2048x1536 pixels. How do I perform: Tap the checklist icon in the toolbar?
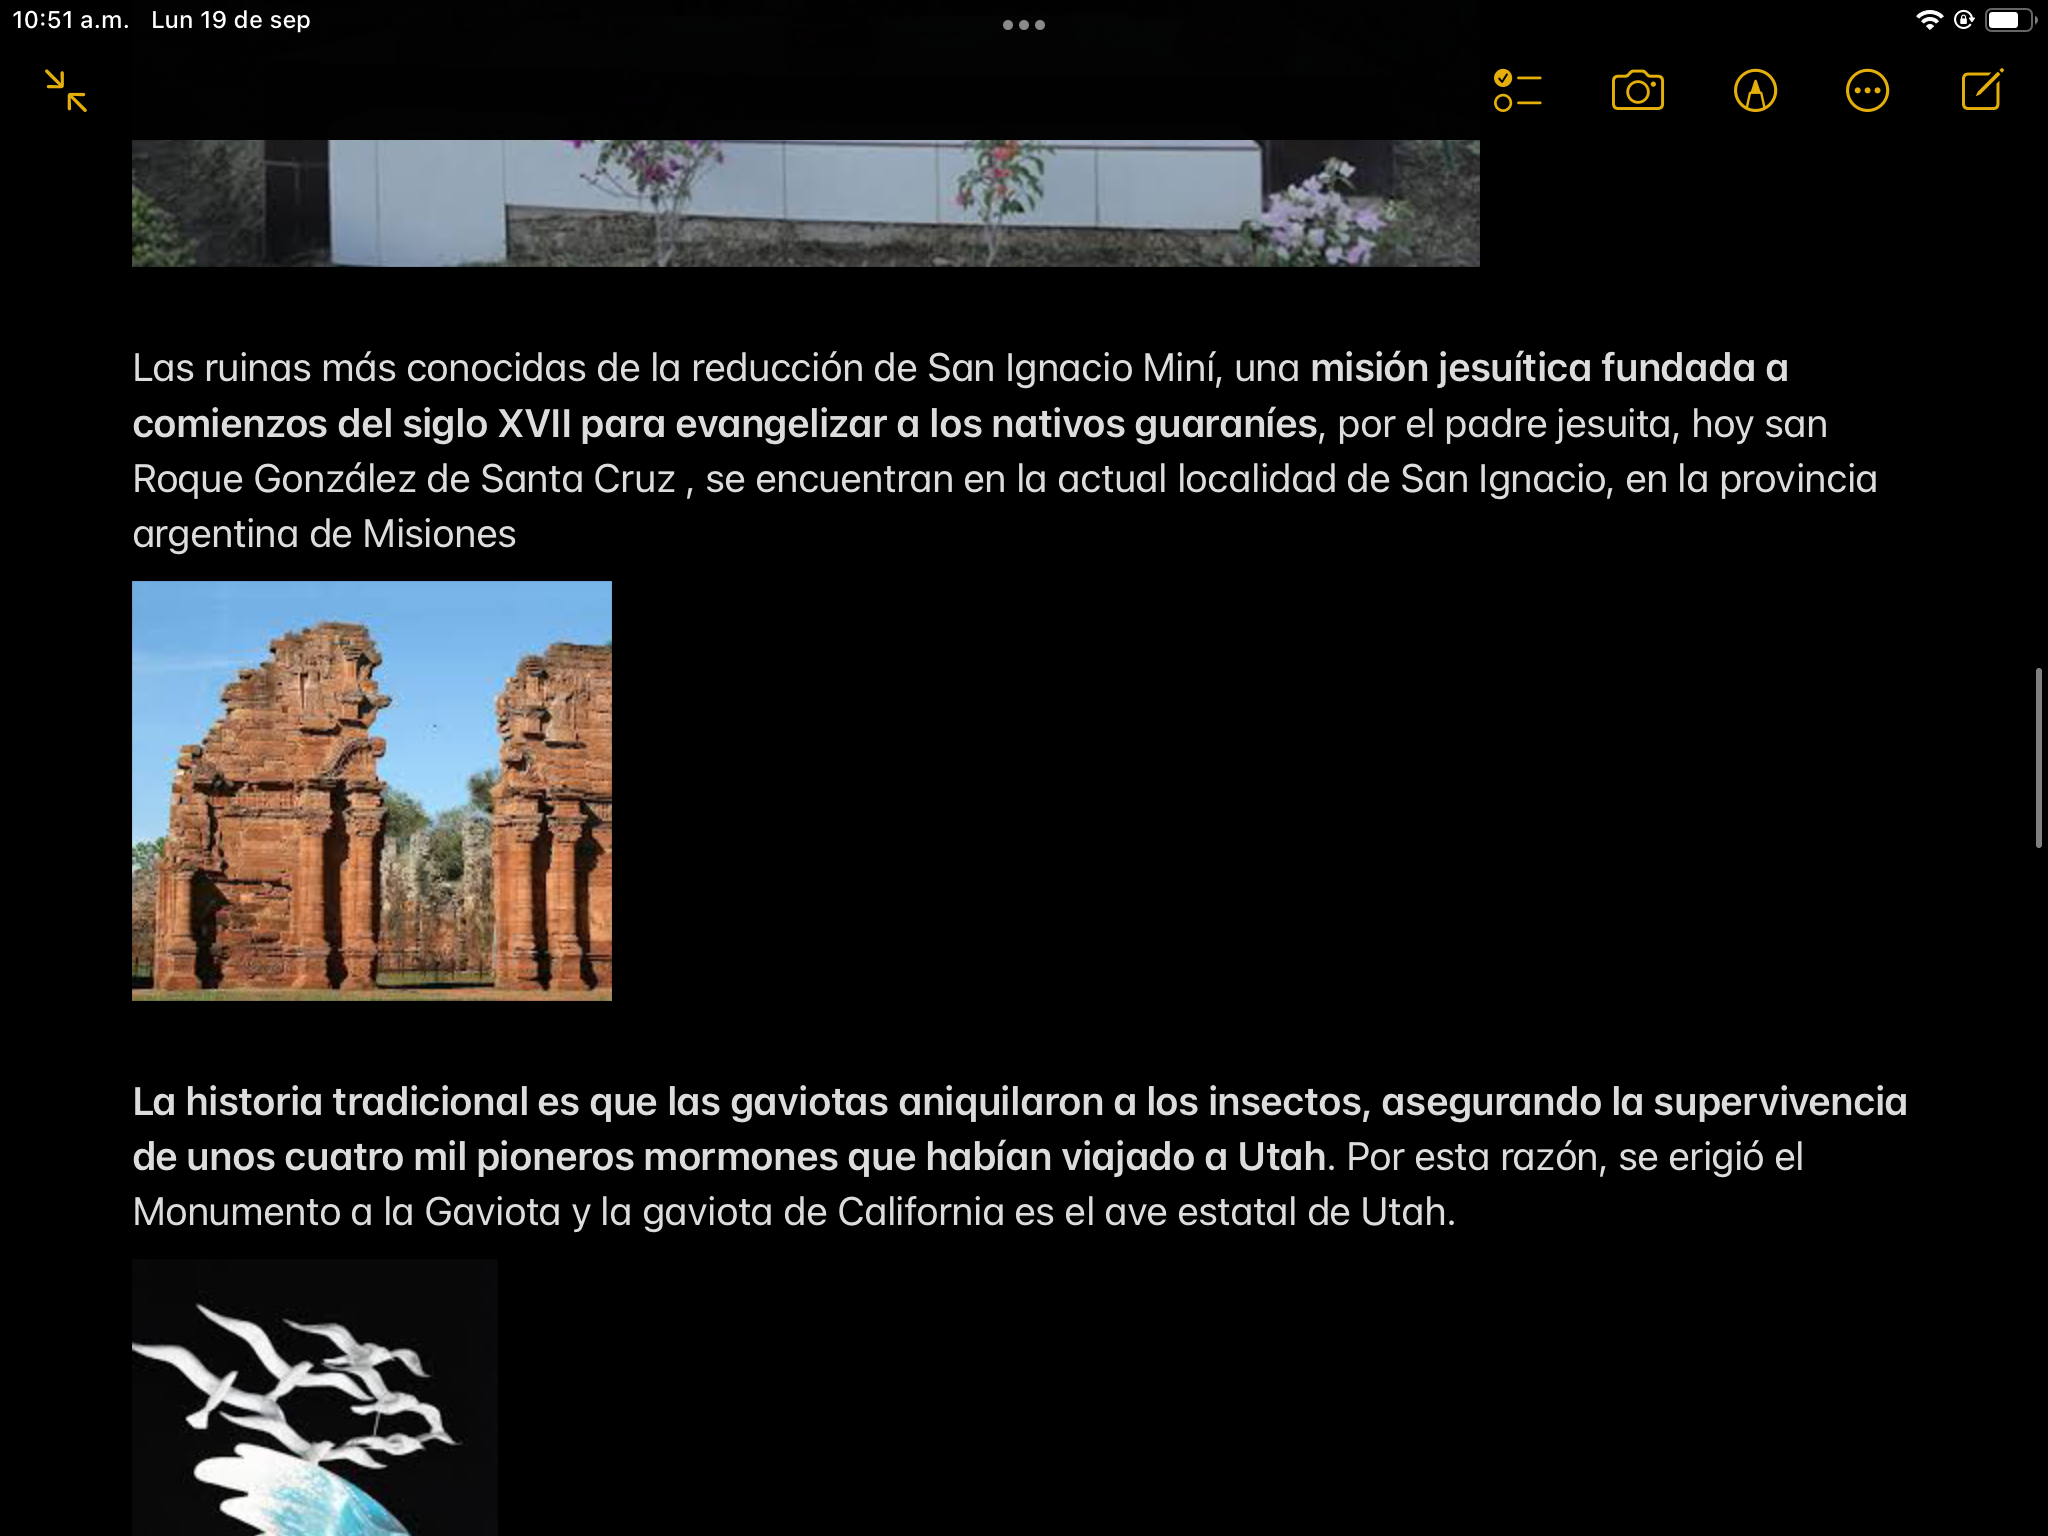tap(1517, 91)
